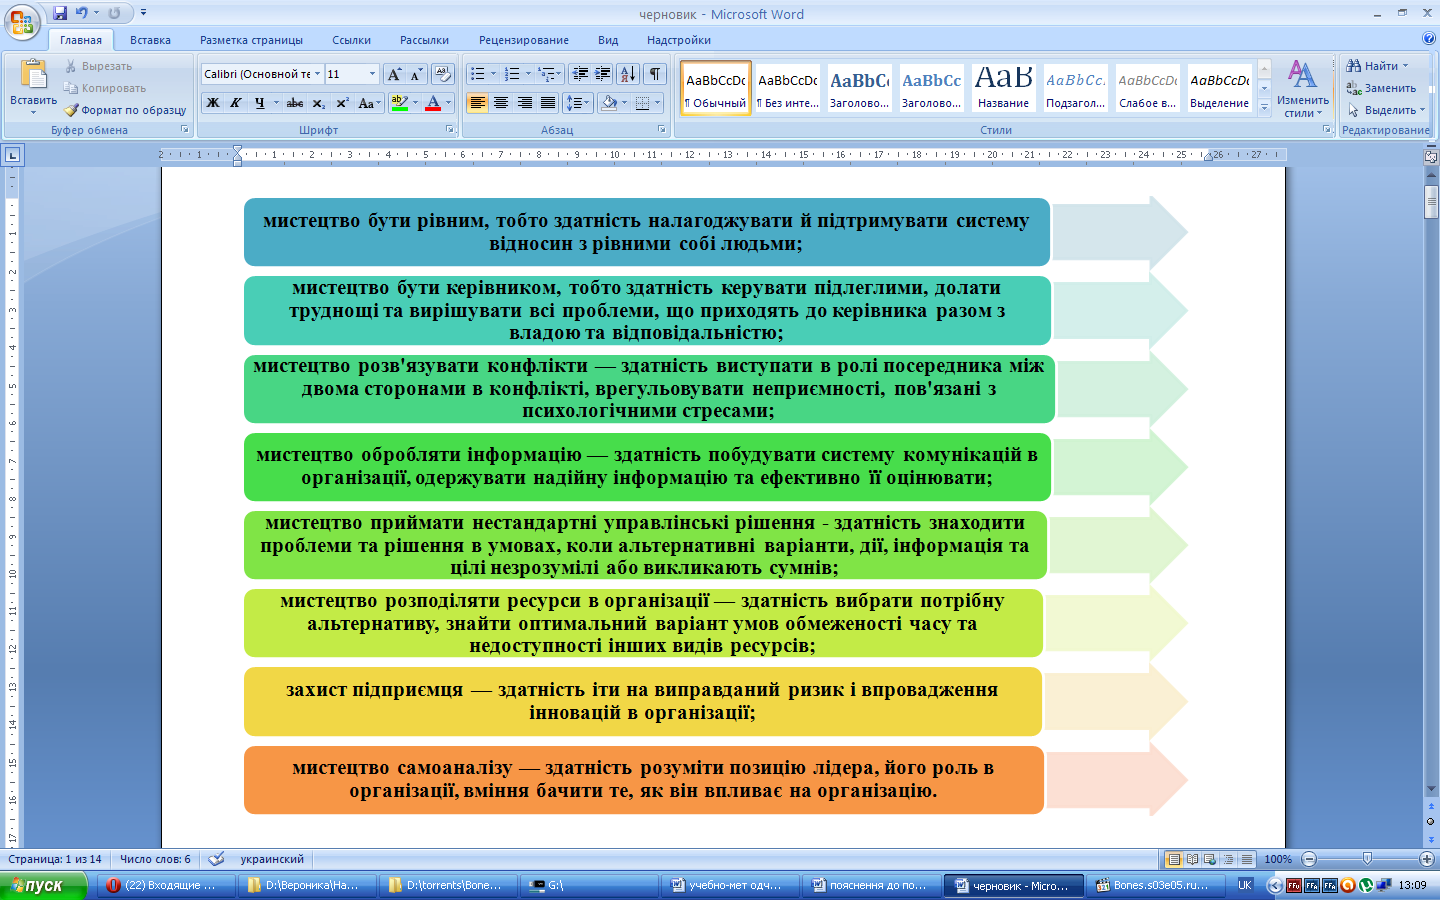Decrease the paragraph indent
1440x900 pixels.
[580, 74]
